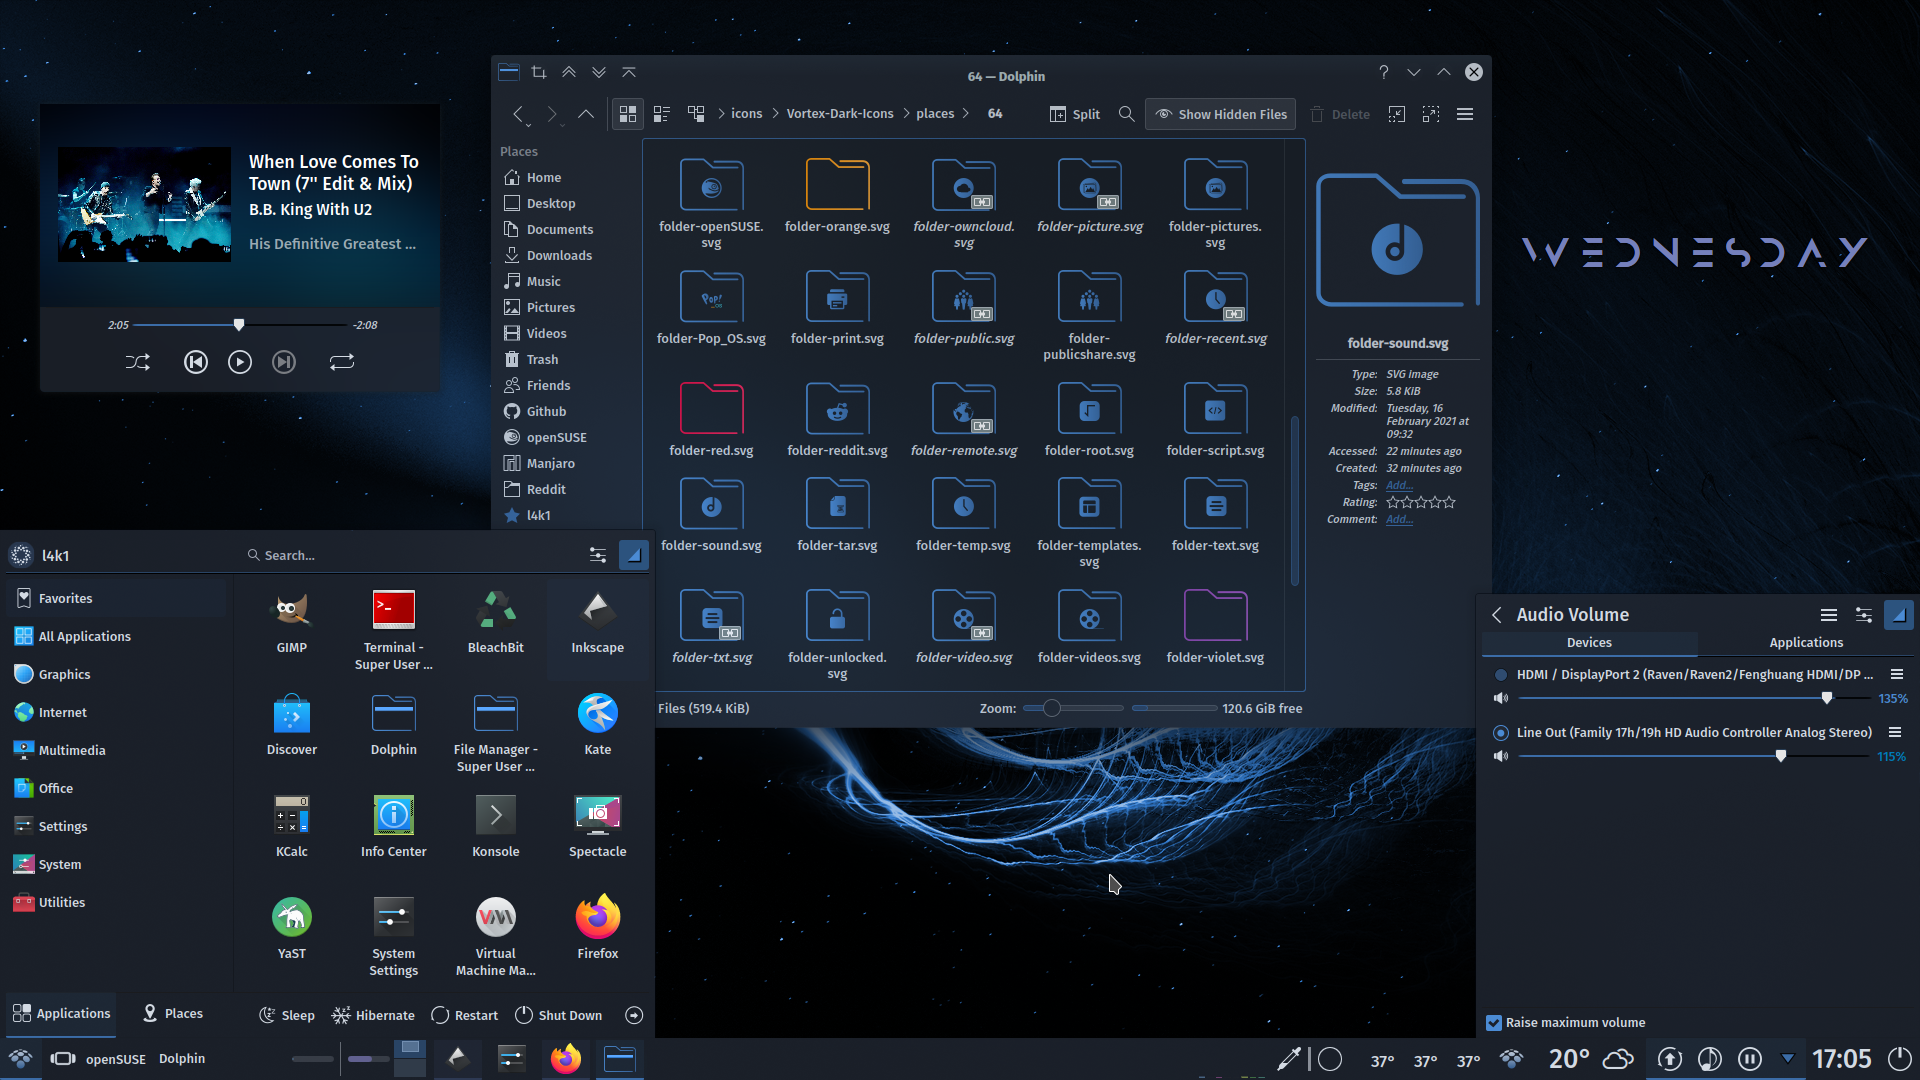Screen dimensions: 1920x1080
Task: Activate Dolphin's search icon
Action: tap(1126, 114)
